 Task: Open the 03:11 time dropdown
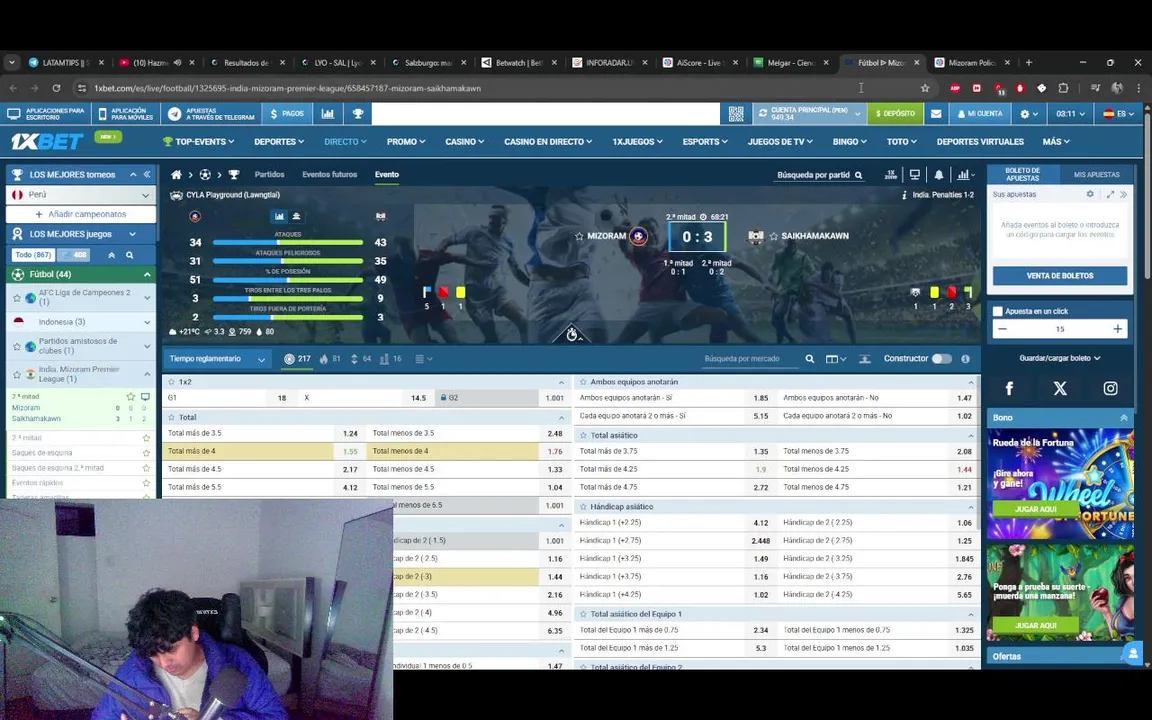point(1070,114)
